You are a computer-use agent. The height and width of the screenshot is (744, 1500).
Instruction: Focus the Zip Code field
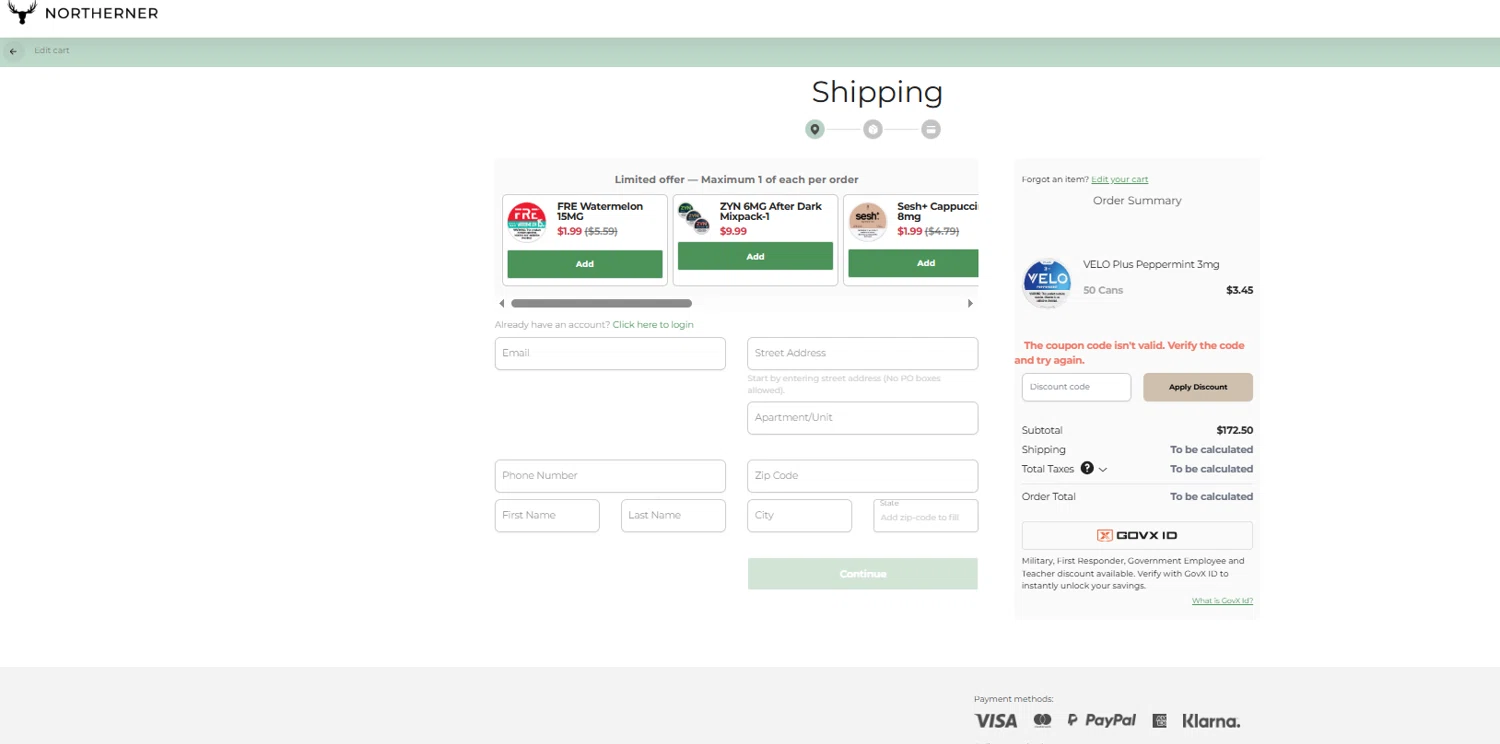pos(862,476)
